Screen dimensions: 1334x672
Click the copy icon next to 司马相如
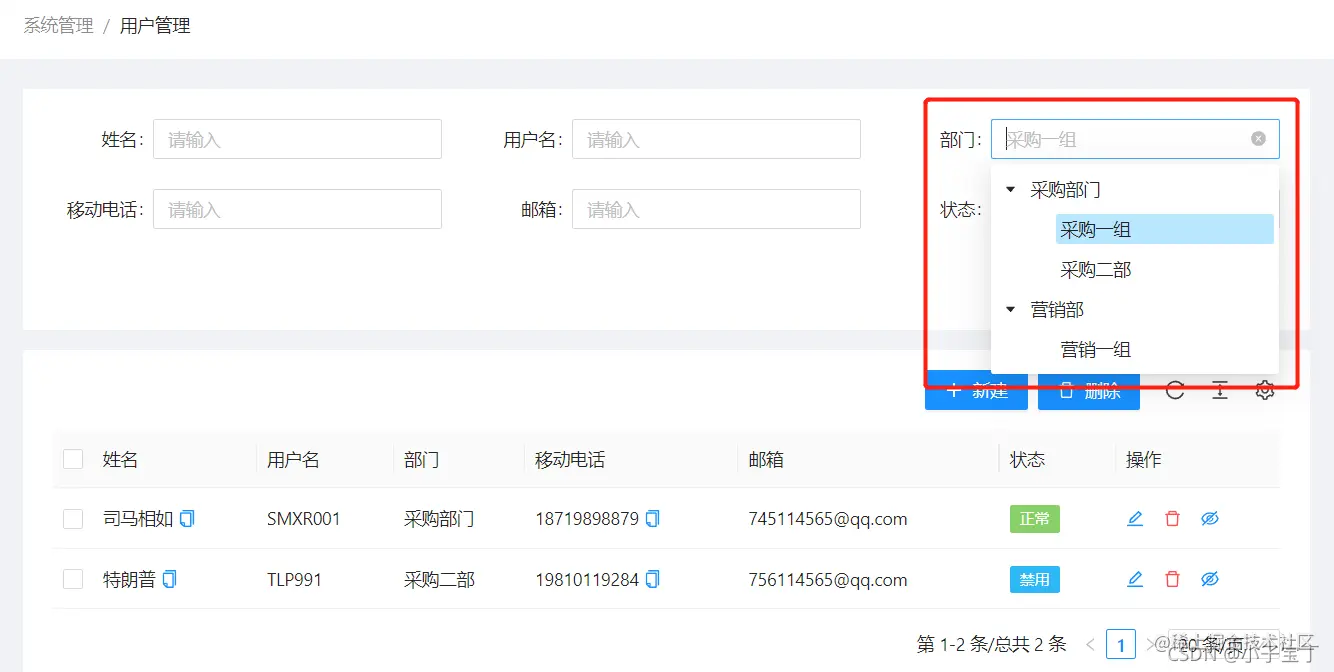189,518
